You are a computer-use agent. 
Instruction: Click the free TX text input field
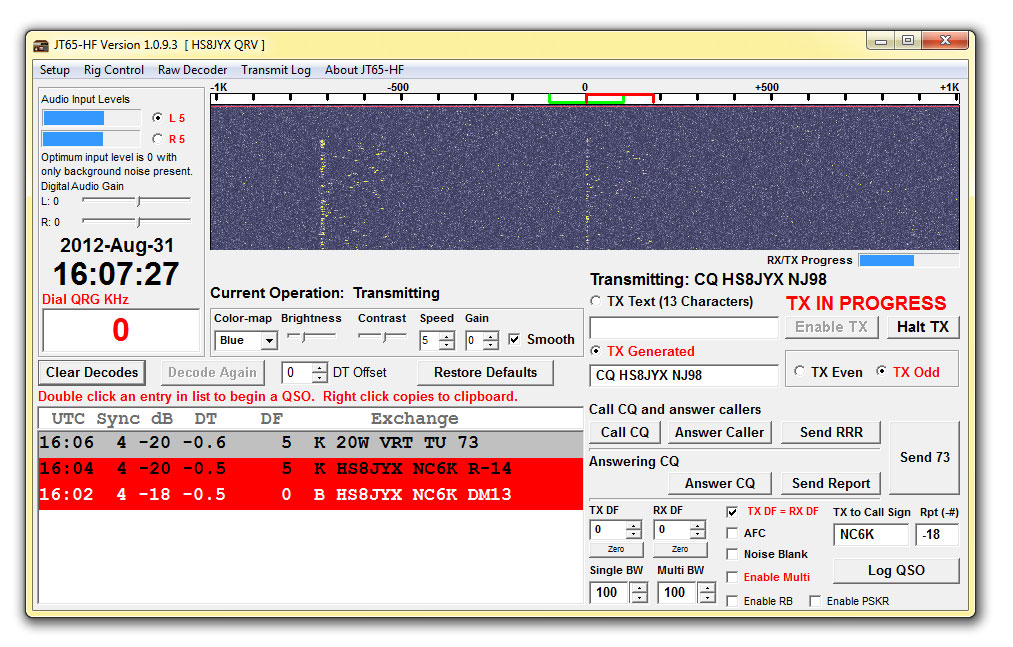[684, 328]
